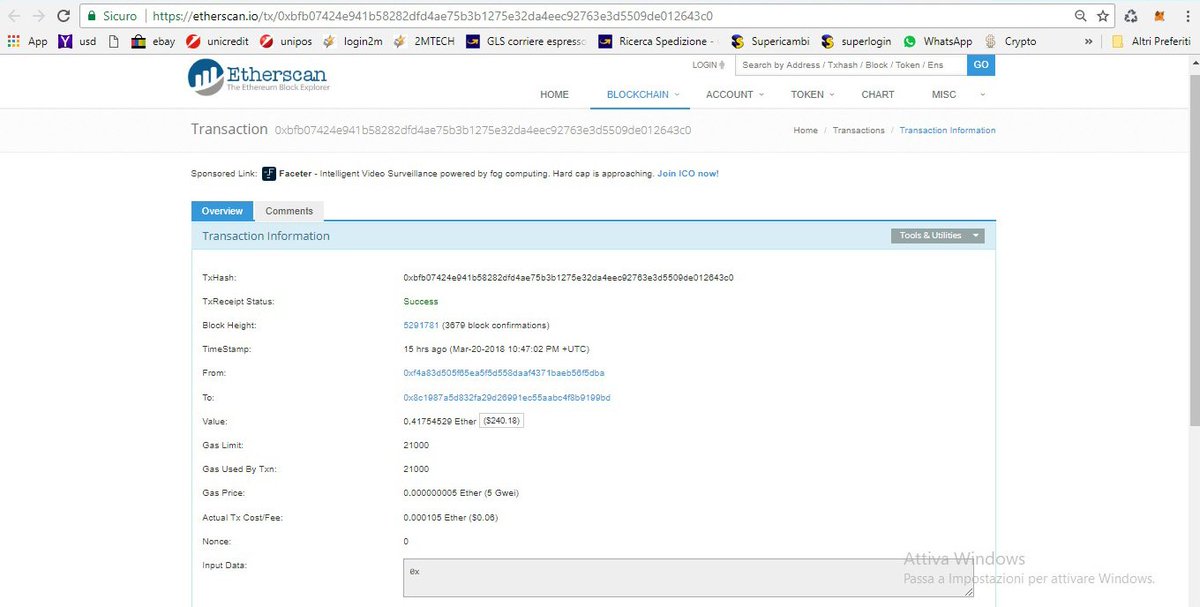The height and width of the screenshot is (607, 1200).
Task: Click the zoom magnifier icon in address bar
Action: tap(1080, 16)
